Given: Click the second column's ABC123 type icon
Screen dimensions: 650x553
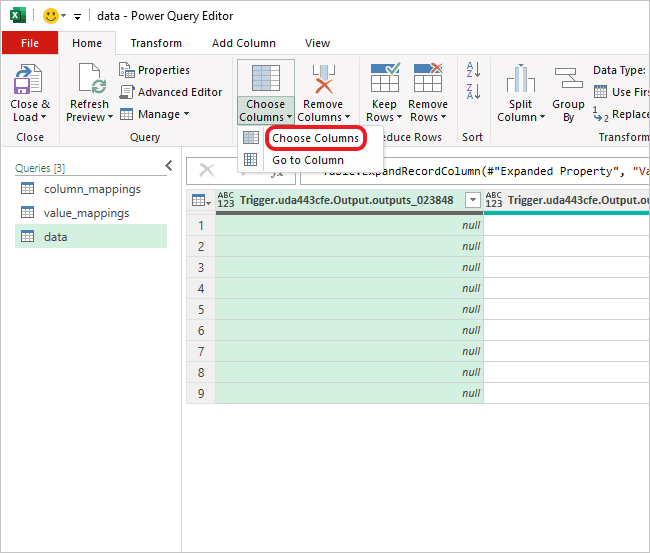Looking at the screenshot, I should tap(494, 200).
